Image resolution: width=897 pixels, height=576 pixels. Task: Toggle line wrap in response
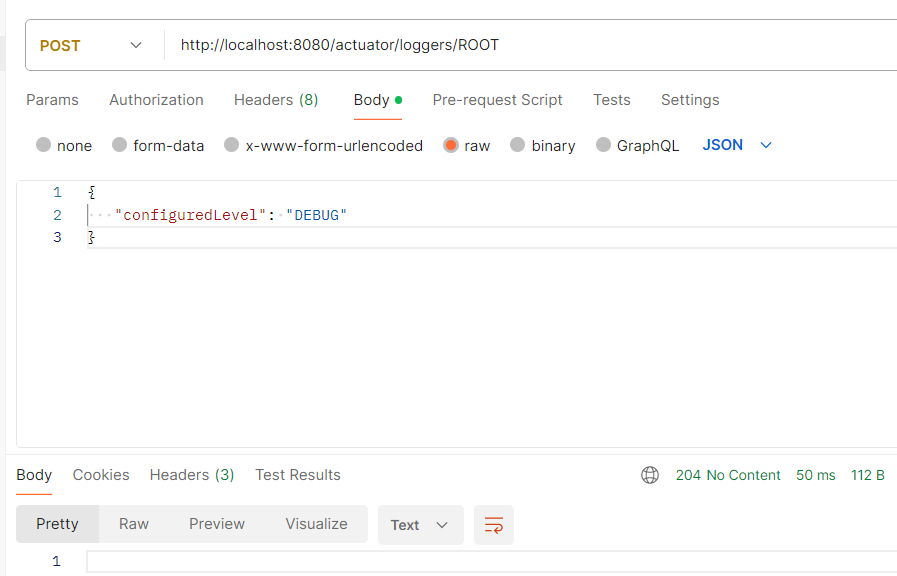point(494,525)
